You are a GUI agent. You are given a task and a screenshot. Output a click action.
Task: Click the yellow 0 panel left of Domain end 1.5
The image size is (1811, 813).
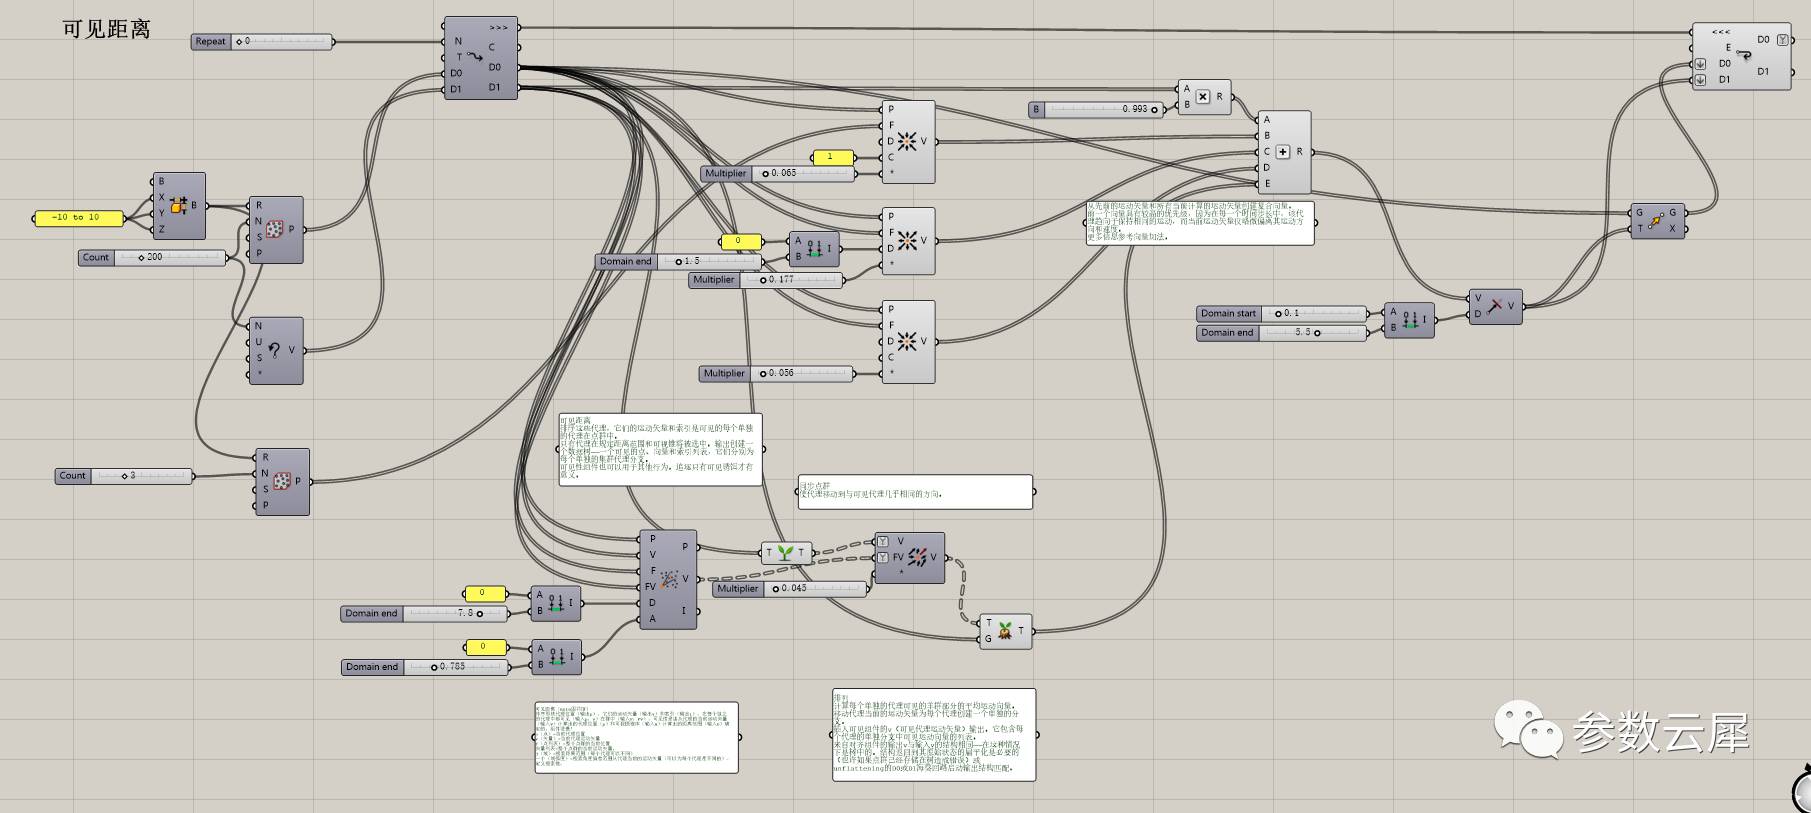coord(740,241)
